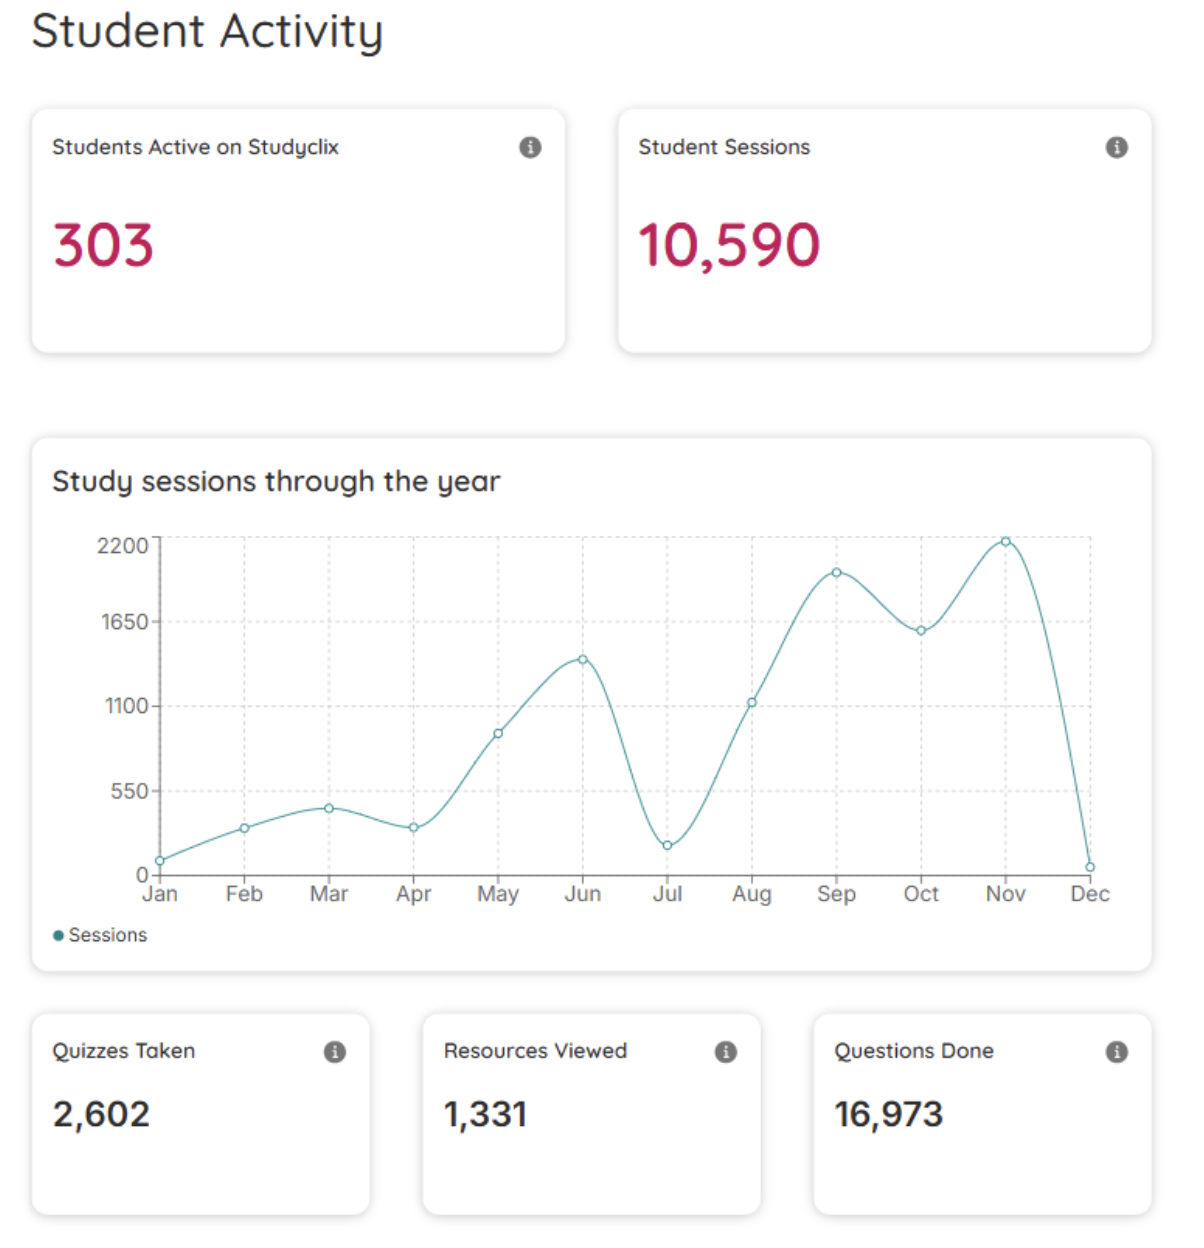Screen dimensions: 1204x1248
Task: Click the Nov x-axis label
Action: coord(1006,894)
